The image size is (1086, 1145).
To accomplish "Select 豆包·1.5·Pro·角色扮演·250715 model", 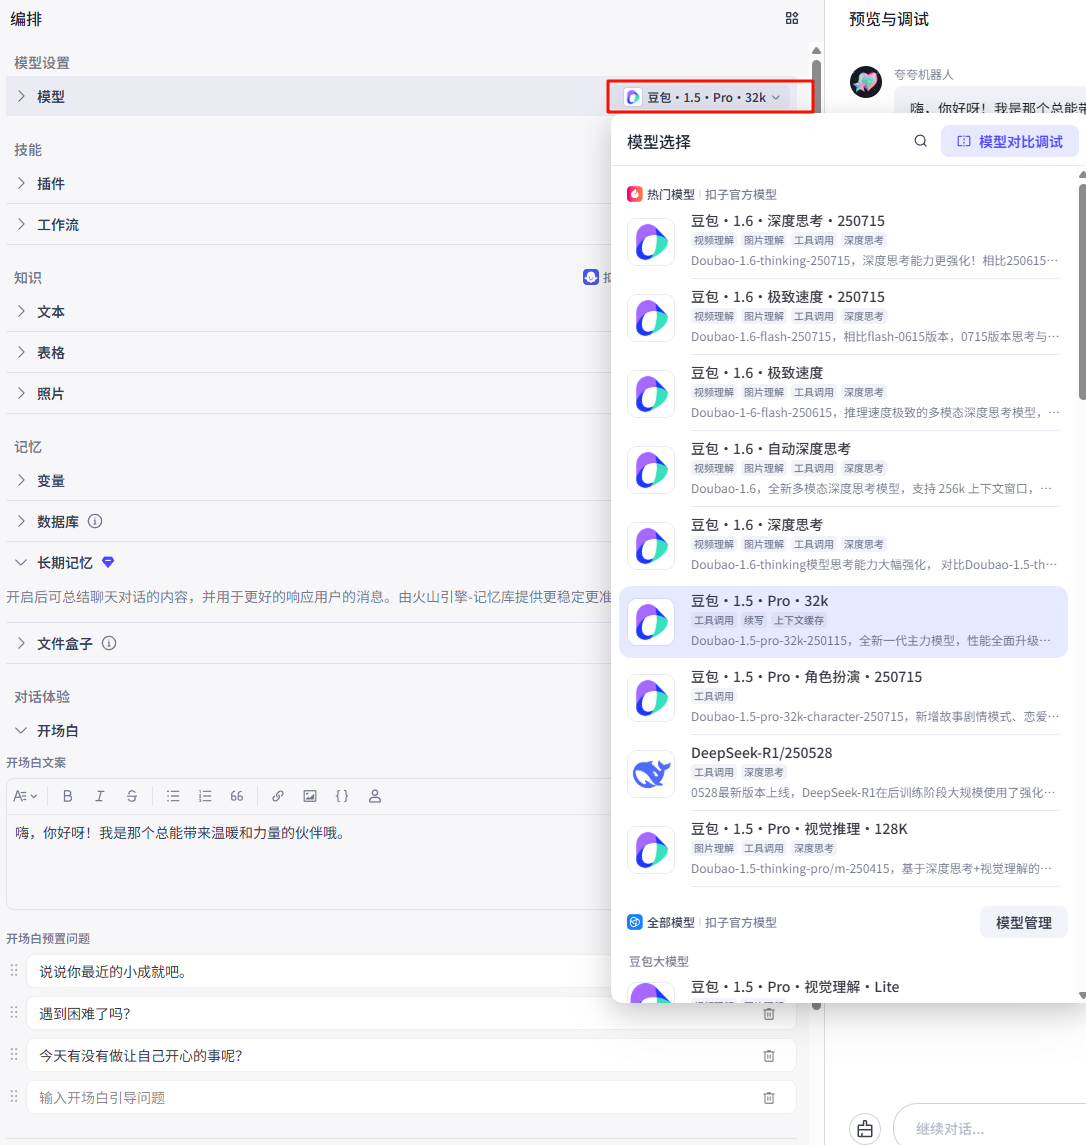I will [843, 697].
